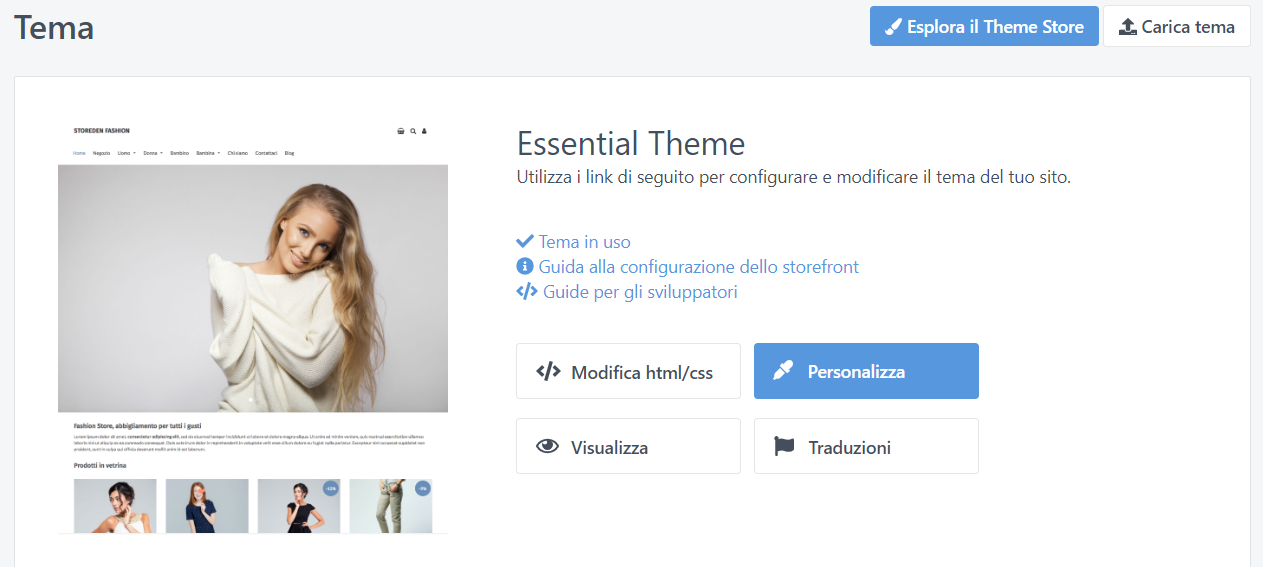The image size is (1263, 567).
Task: Choose Visualizza to preview the theme
Action: coord(609,447)
